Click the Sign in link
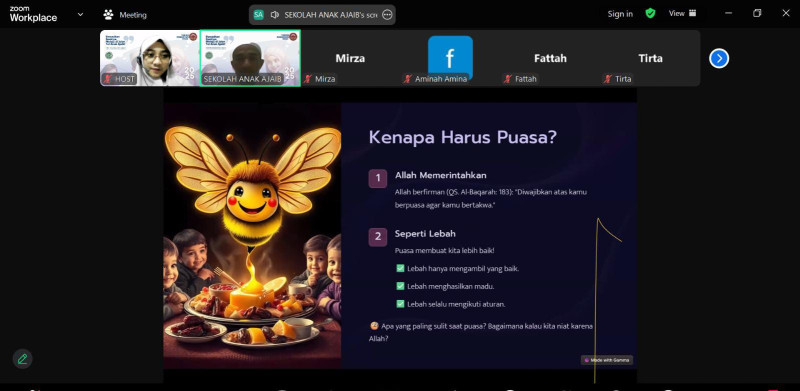 tap(620, 14)
